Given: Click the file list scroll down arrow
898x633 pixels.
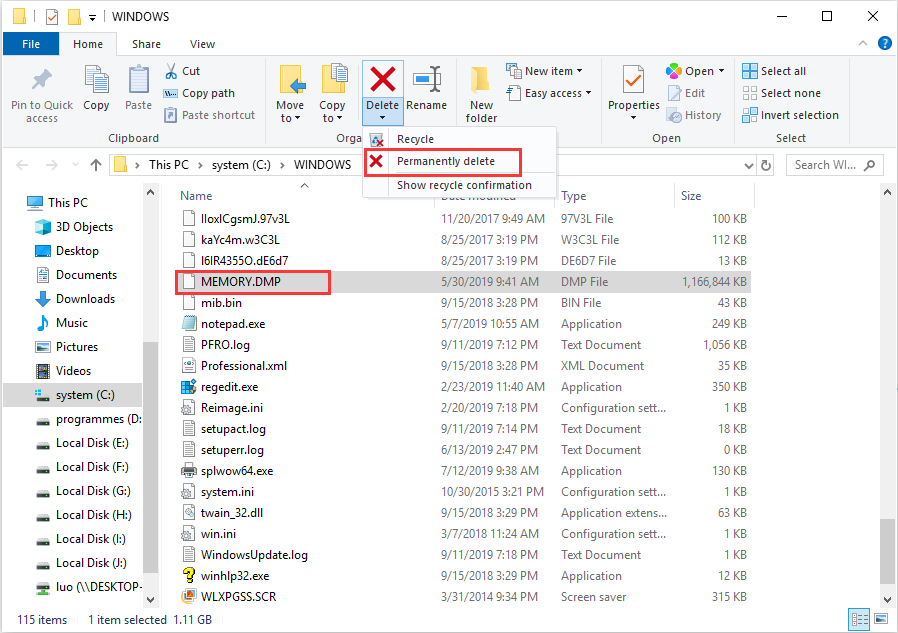Looking at the screenshot, I should point(887,600).
